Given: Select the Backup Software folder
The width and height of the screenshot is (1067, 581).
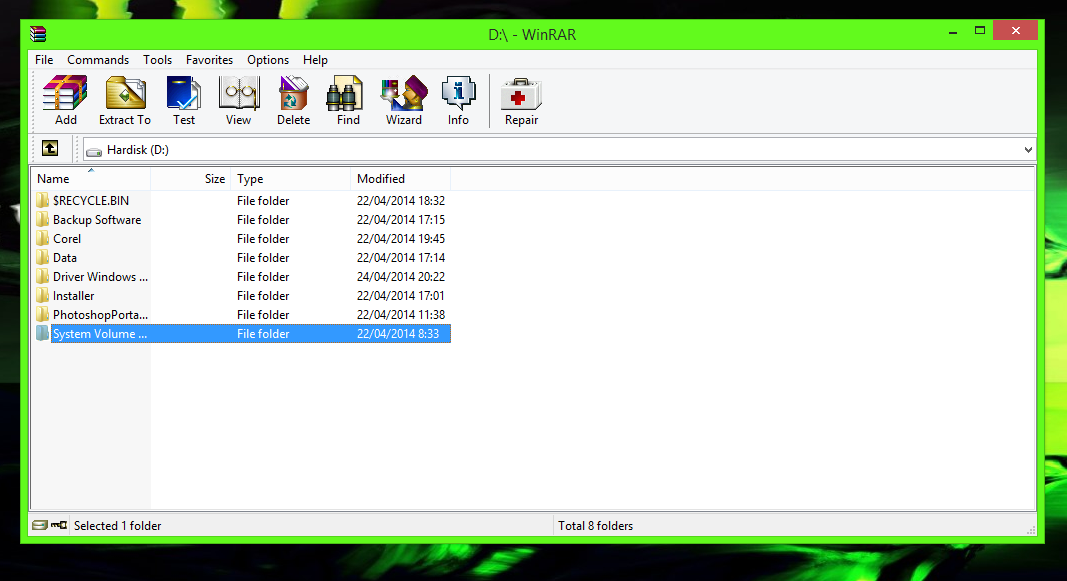Looking at the screenshot, I should (97, 220).
